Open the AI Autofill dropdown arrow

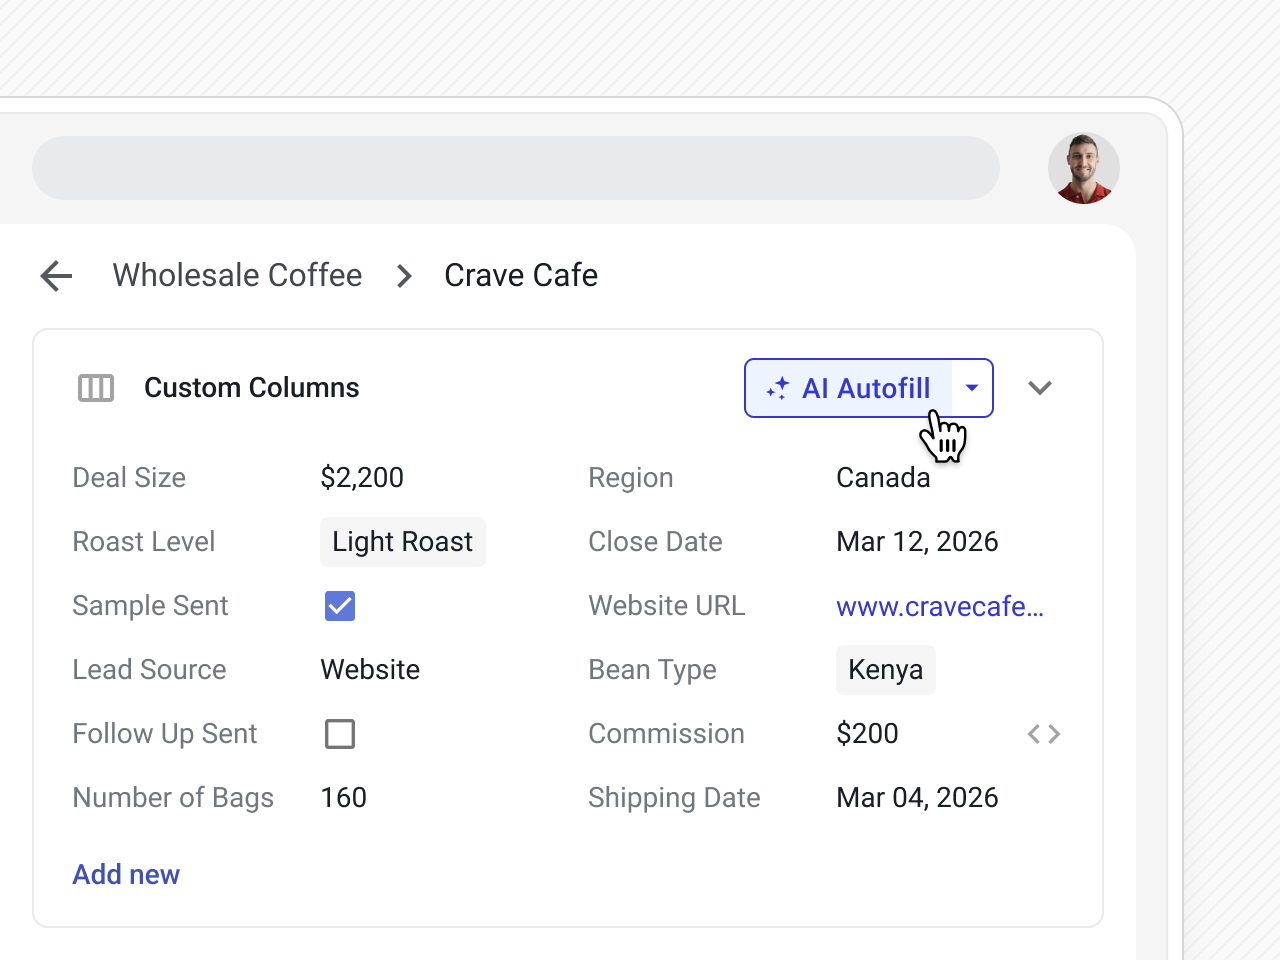point(972,388)
